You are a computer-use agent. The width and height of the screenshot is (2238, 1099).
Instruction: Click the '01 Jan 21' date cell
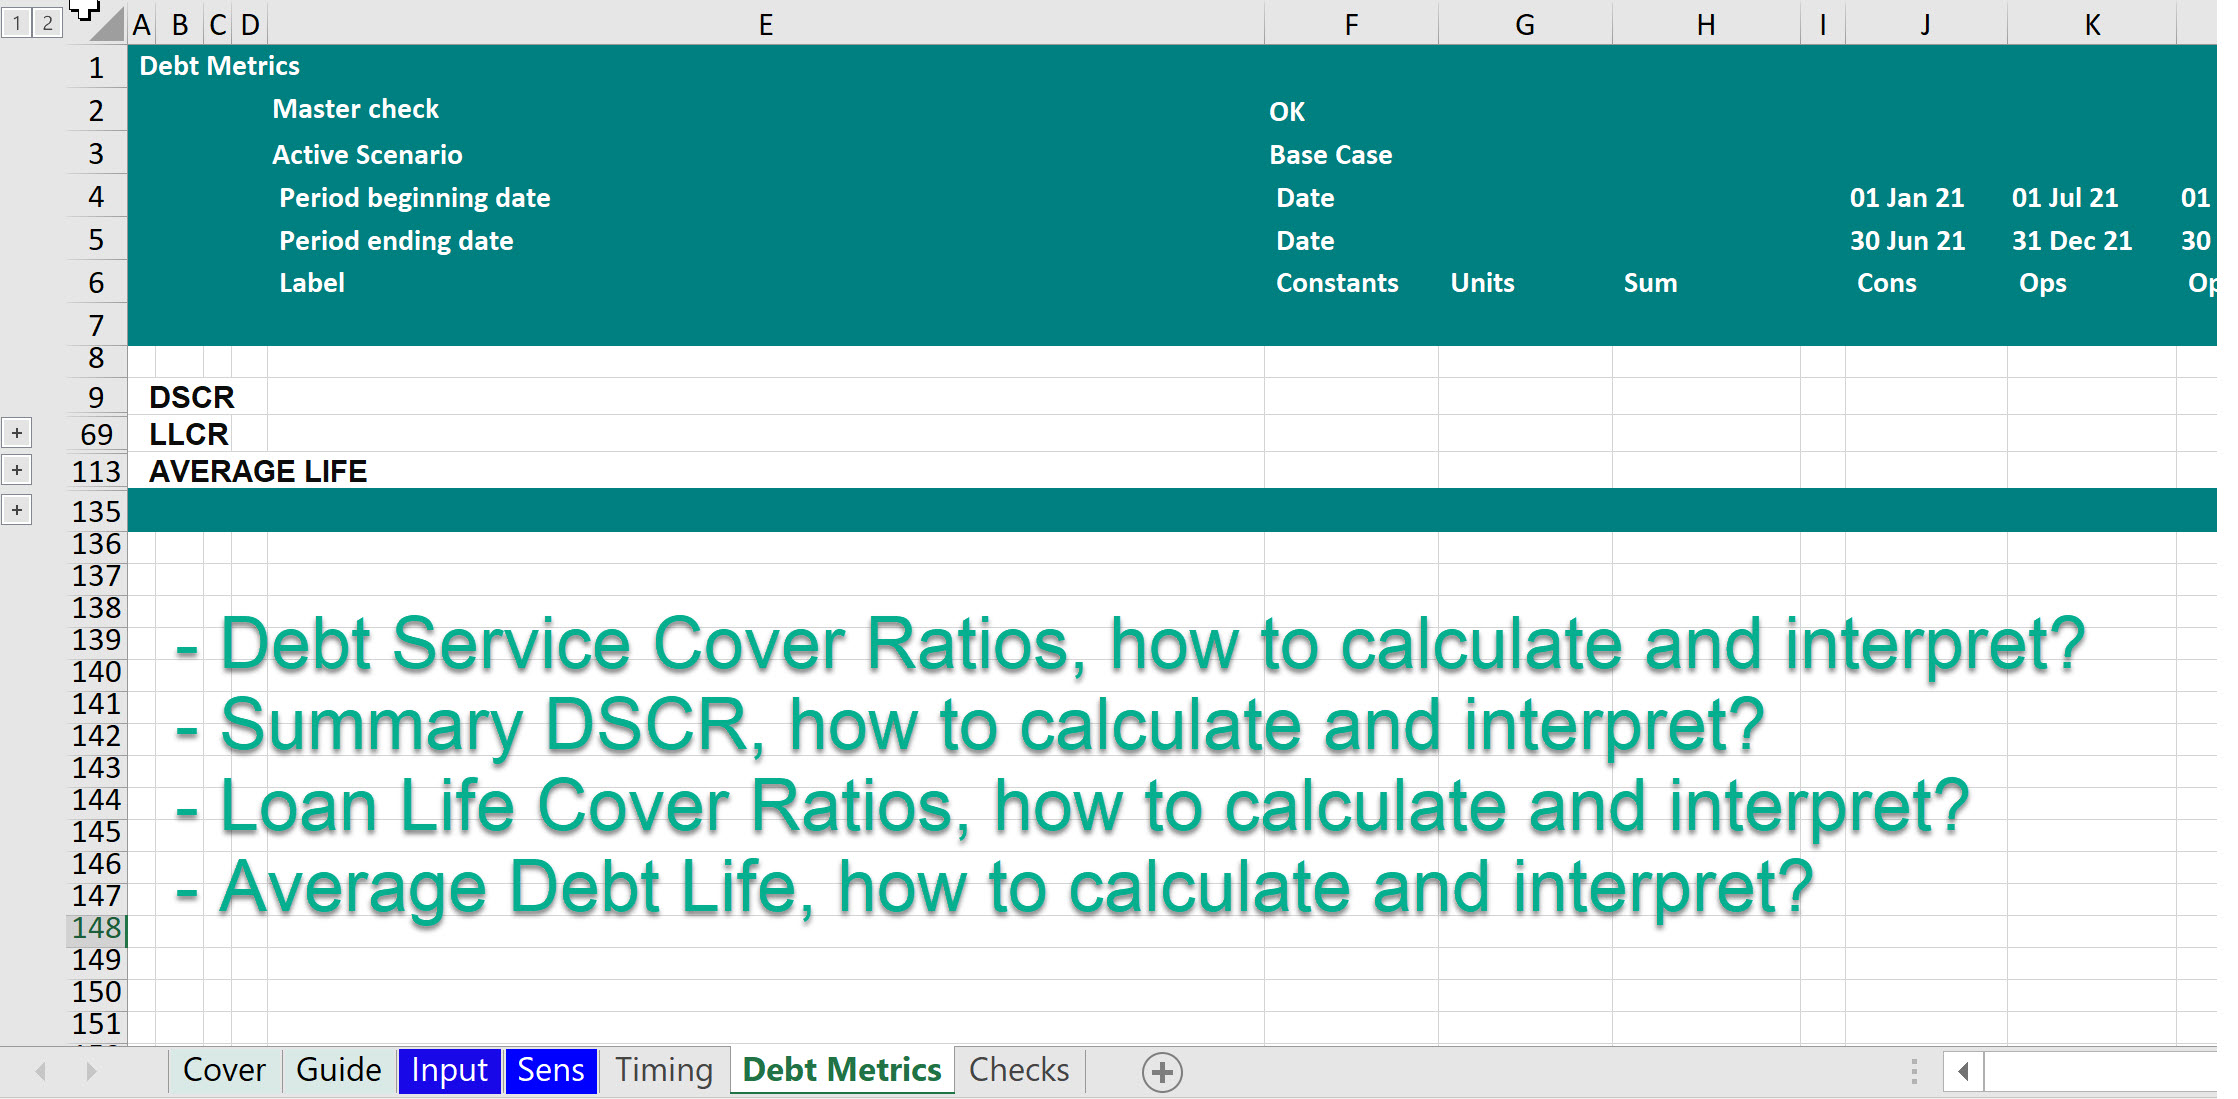[x=1907, y=198]
